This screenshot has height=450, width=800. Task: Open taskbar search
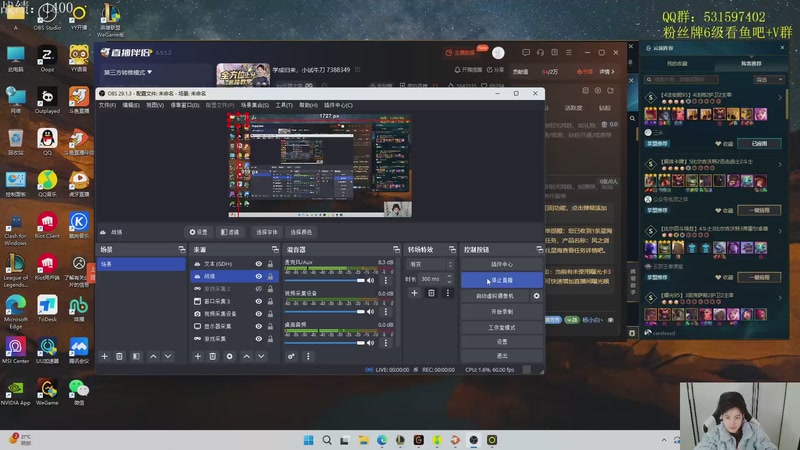pyautogui.click(x=327, y=440)
